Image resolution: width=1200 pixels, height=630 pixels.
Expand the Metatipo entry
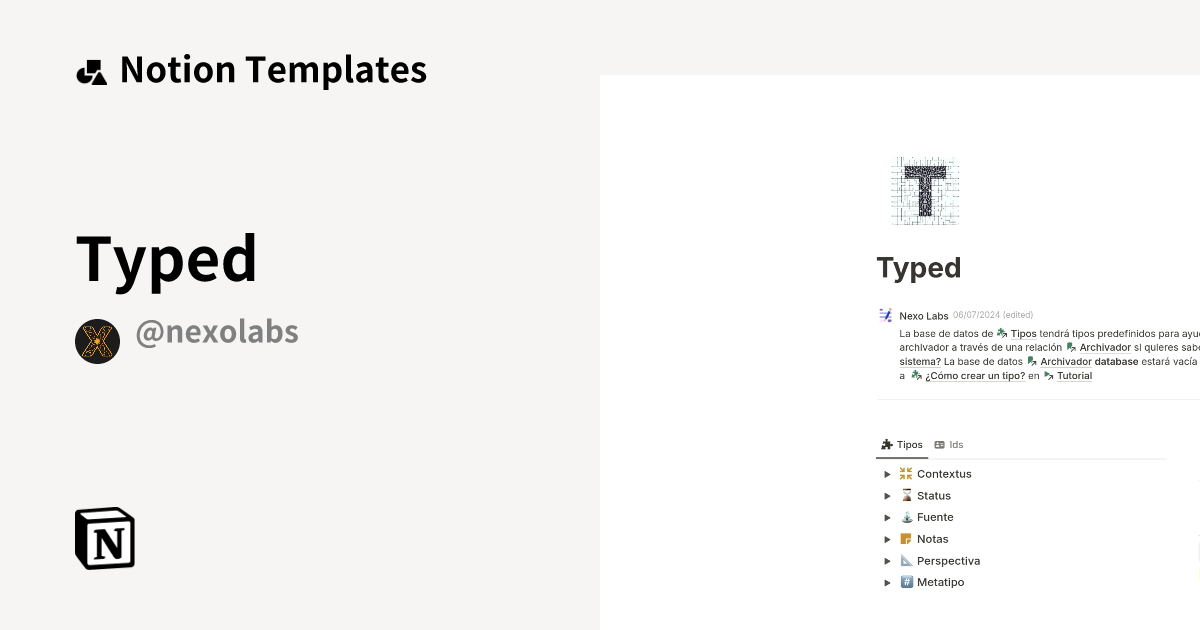click(888, 582)
